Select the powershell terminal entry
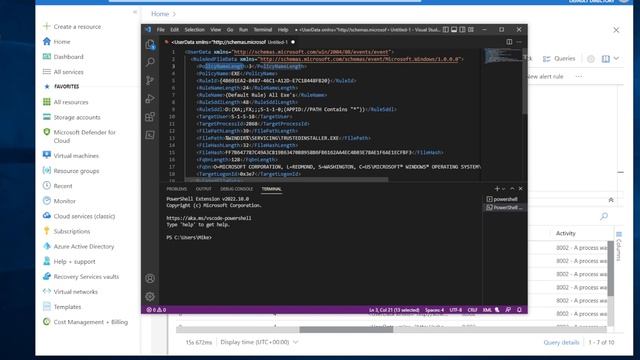640x360 pixels. pyautogui.click(x=504, y=199)
